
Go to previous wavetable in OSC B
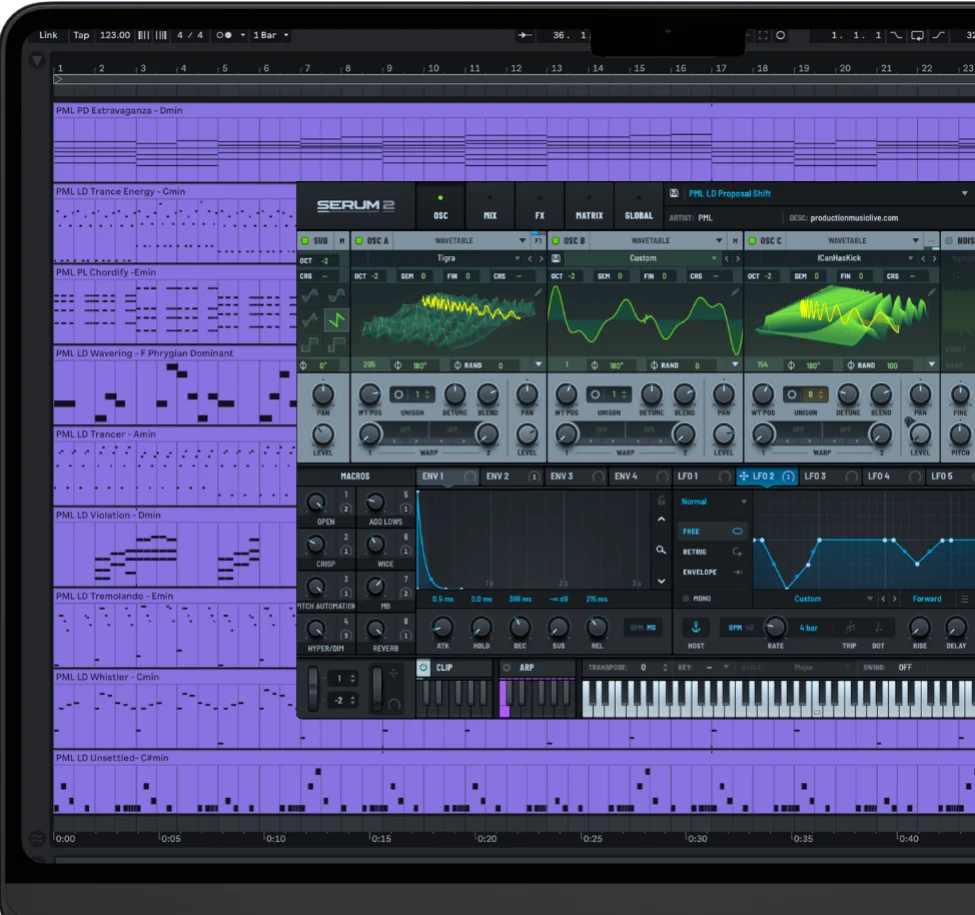click(x=727, y=259)
